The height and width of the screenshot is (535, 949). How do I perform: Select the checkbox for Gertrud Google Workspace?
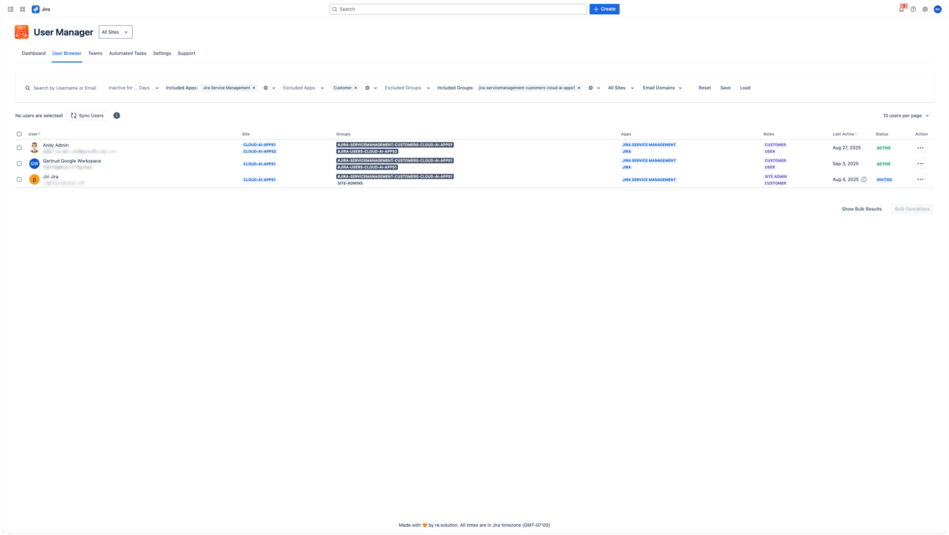(x=19, y=163)
